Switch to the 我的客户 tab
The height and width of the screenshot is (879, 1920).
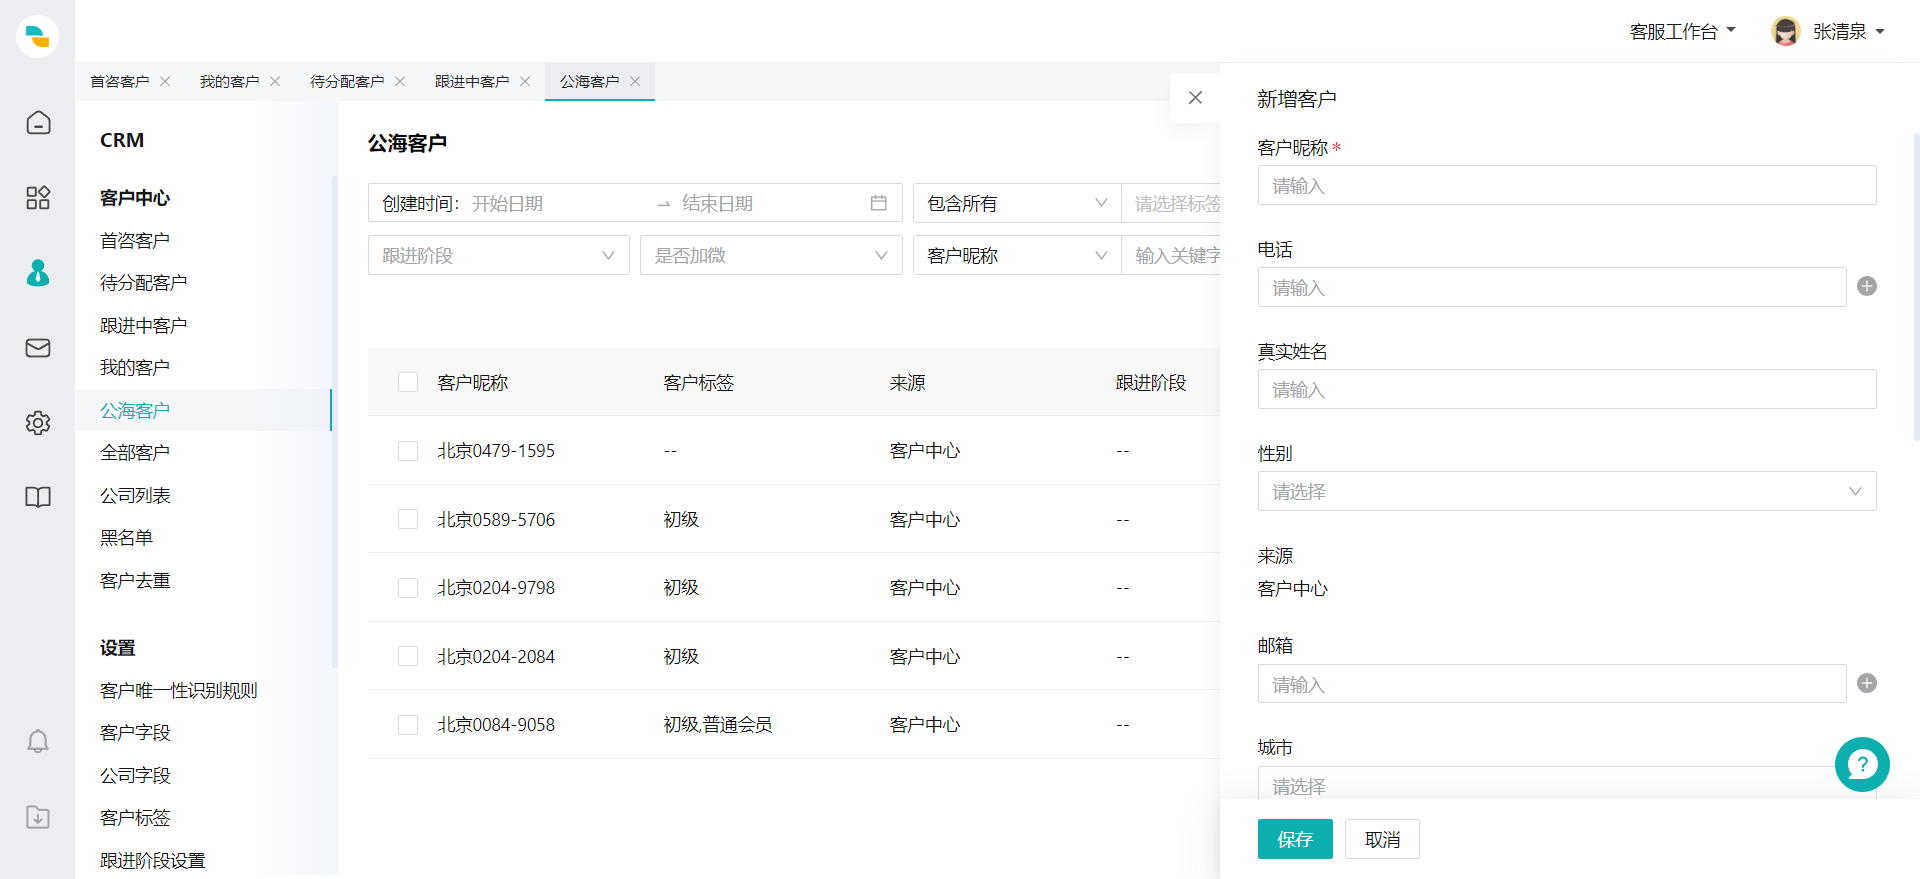point(229,81)
